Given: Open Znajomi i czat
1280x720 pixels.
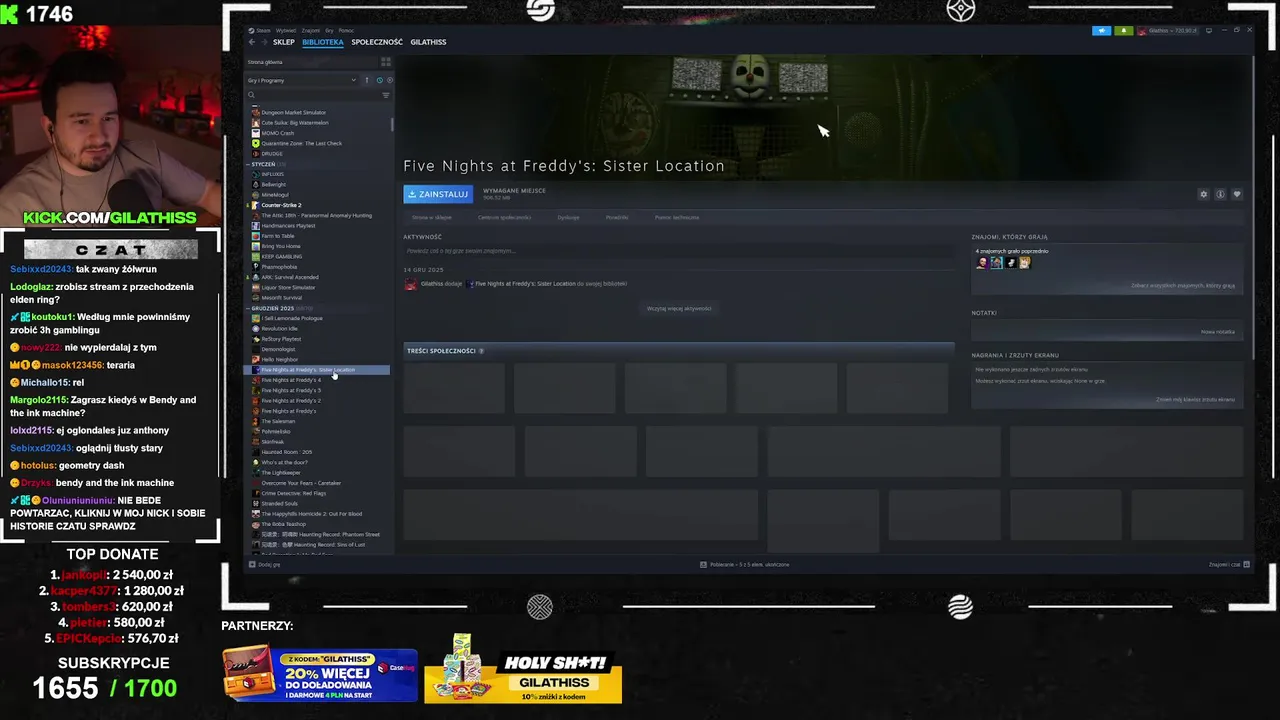Looking at the screenshot, I should pyautogui.click(x=1229, y=564).
